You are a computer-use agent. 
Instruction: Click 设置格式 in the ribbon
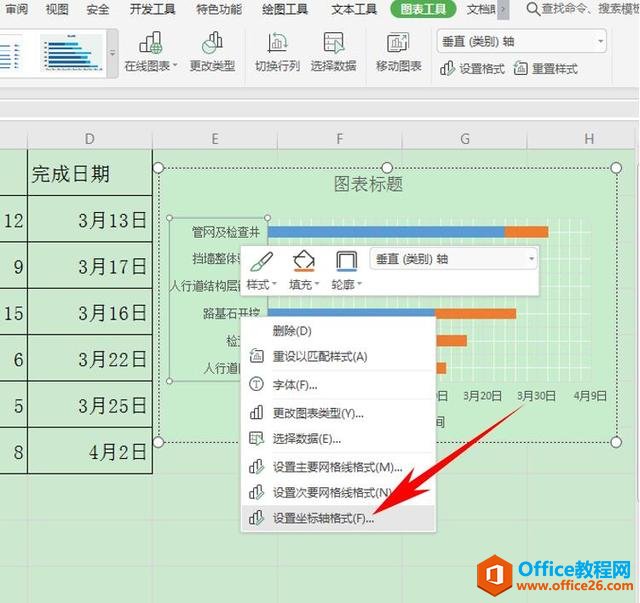[472, 69]
